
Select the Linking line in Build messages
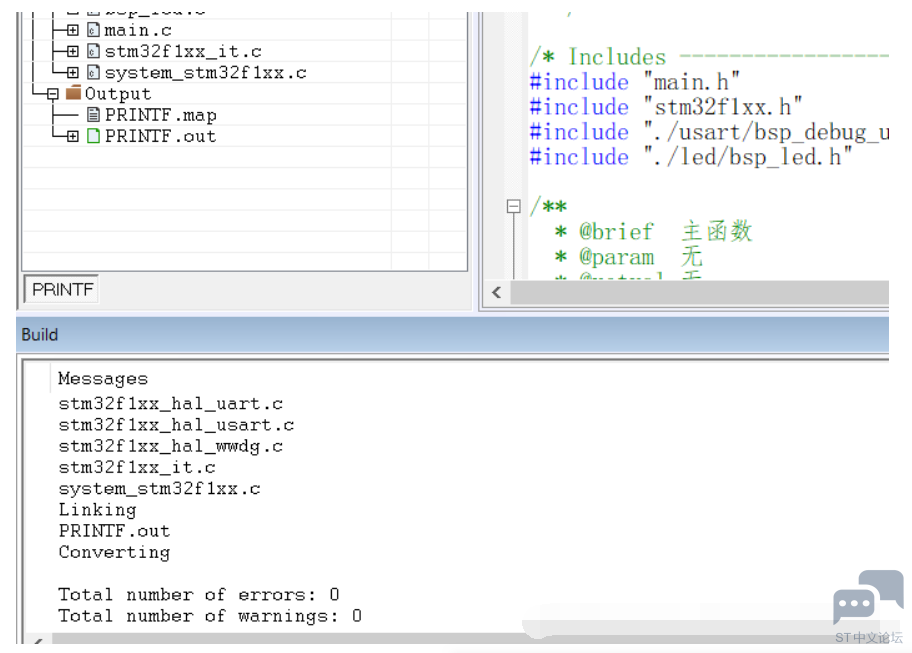(97, 509)
